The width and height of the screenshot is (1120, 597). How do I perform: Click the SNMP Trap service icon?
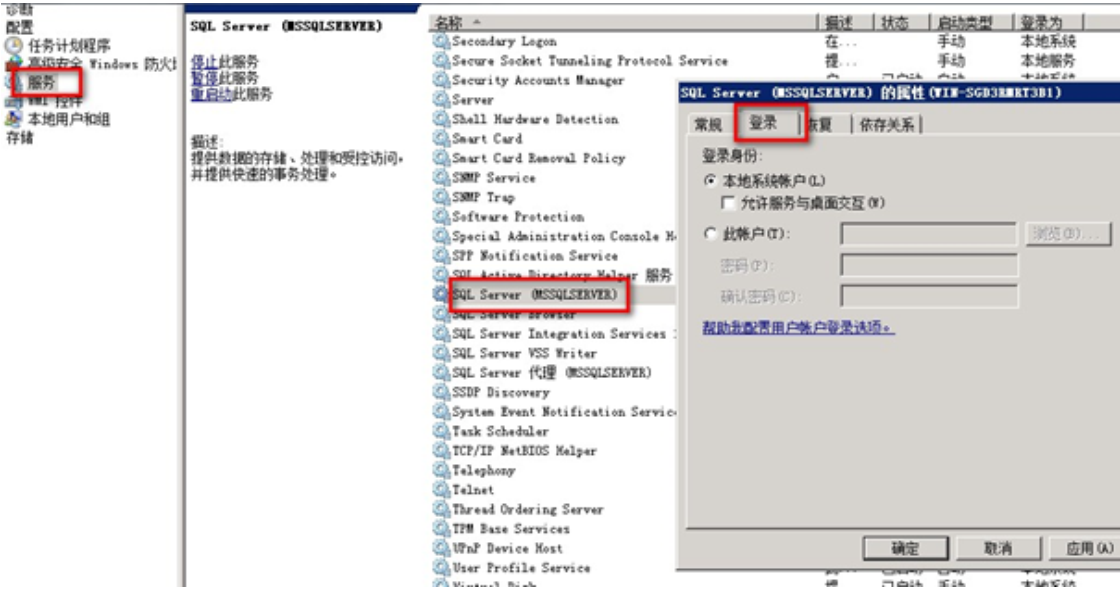point(441,197)
